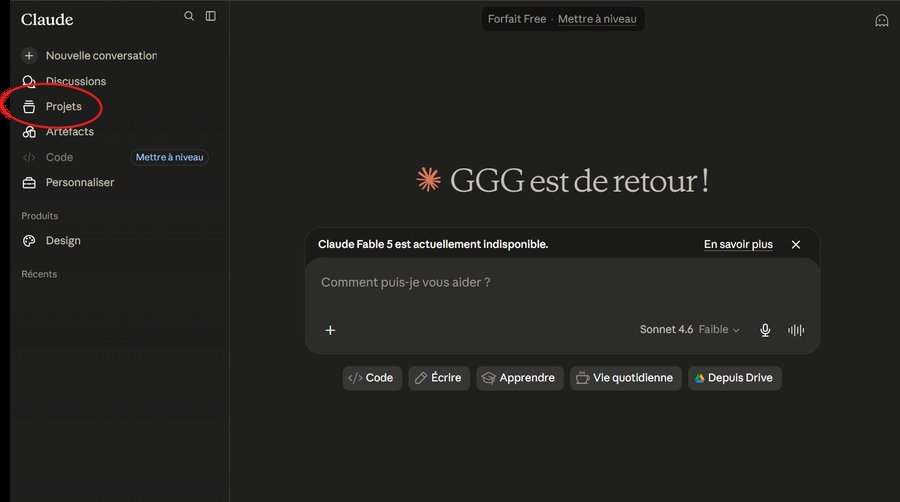Open Personnaliser settings
The height and width of the screenshot is (502, 900).
80,182
